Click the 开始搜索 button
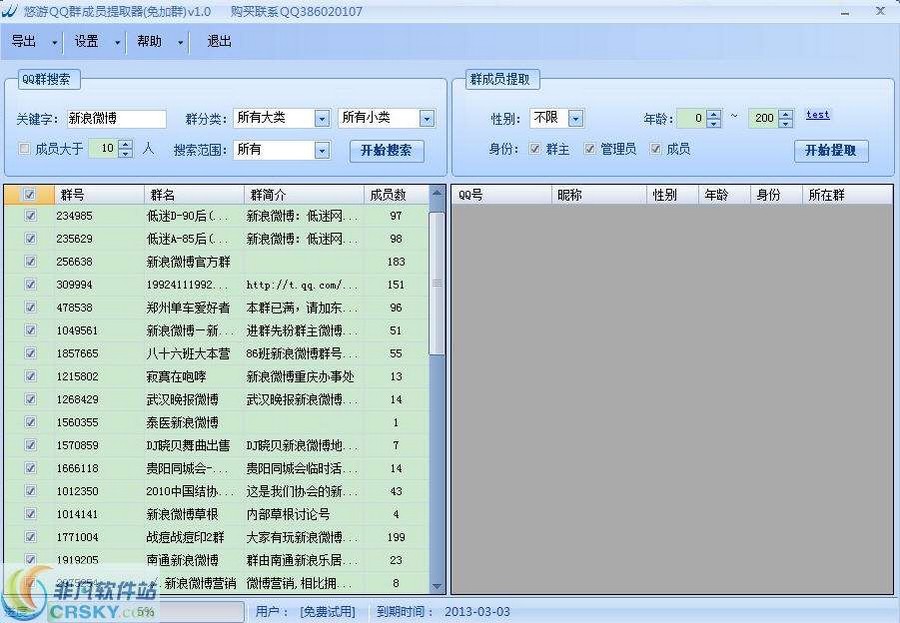Viewport: 900px width, 623px height. tap(386, 150)
